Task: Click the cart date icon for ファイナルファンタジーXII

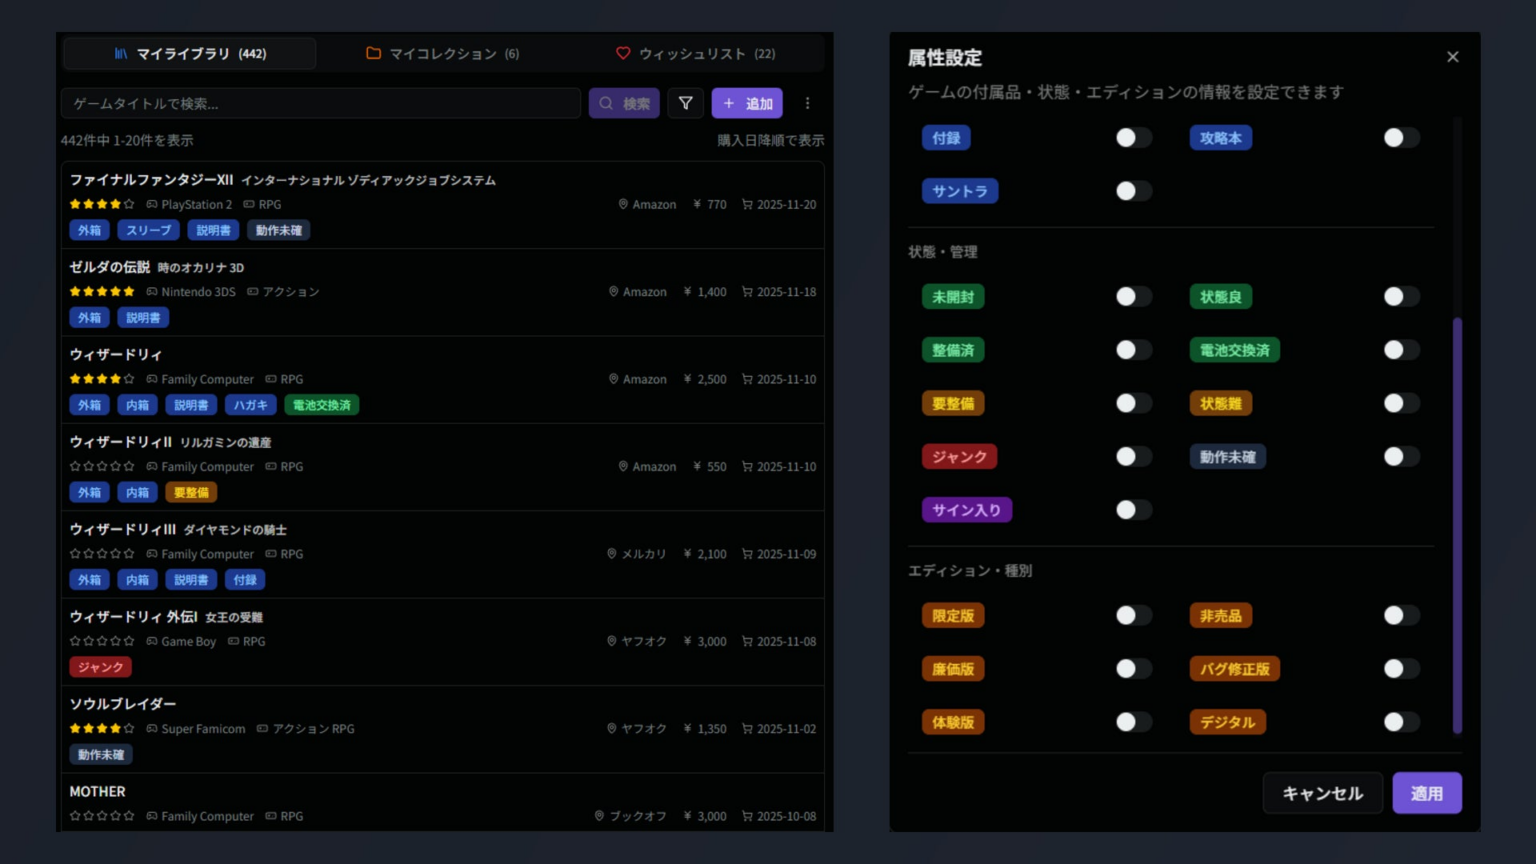Action: (x=747, y=204)
